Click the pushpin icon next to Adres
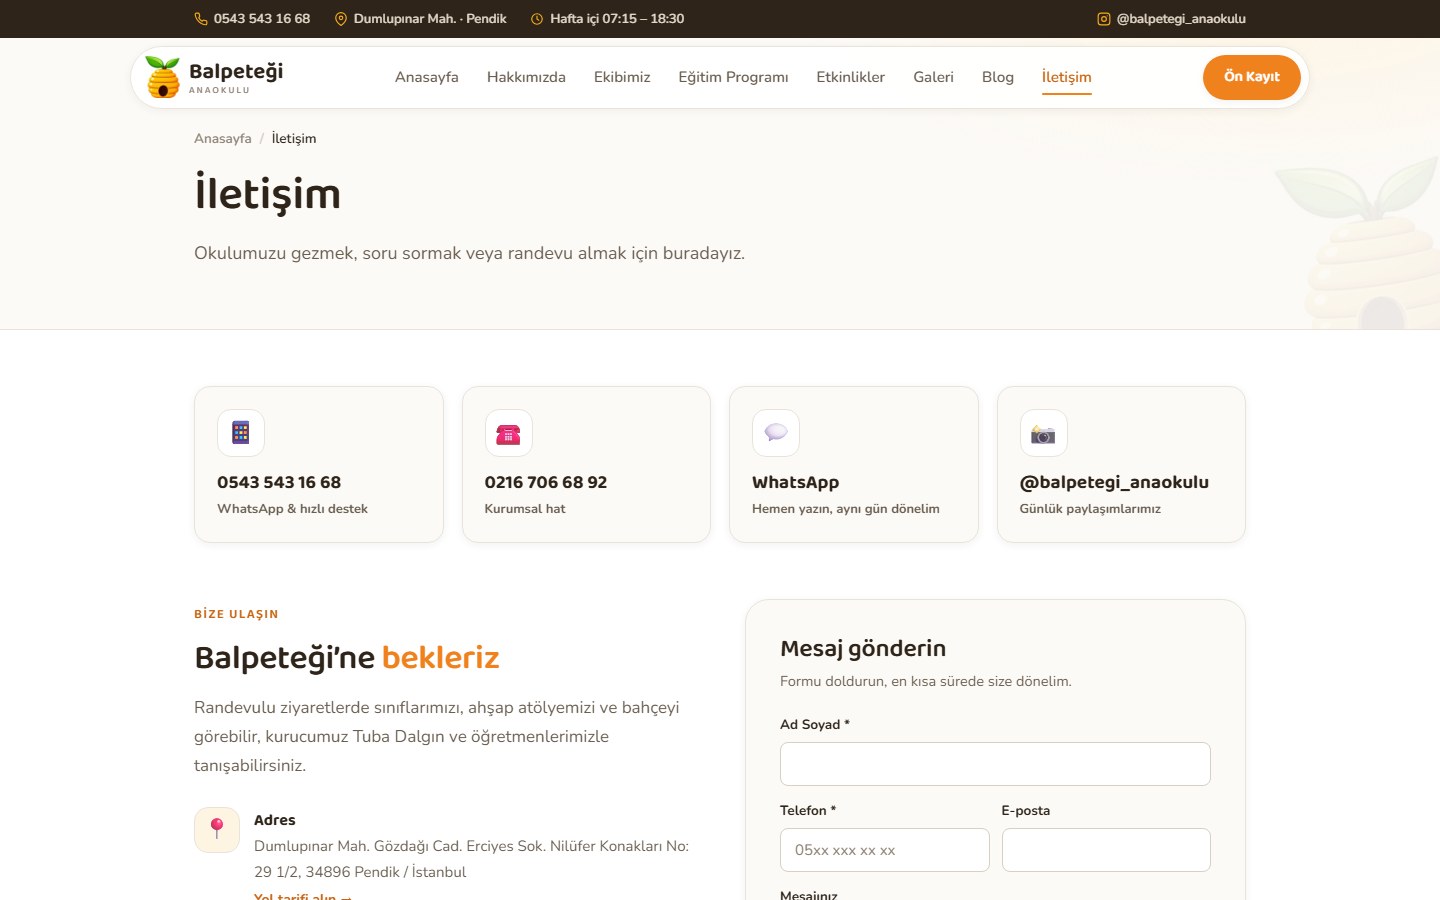This screenshot has width=1440, height=900. [217, 830]
